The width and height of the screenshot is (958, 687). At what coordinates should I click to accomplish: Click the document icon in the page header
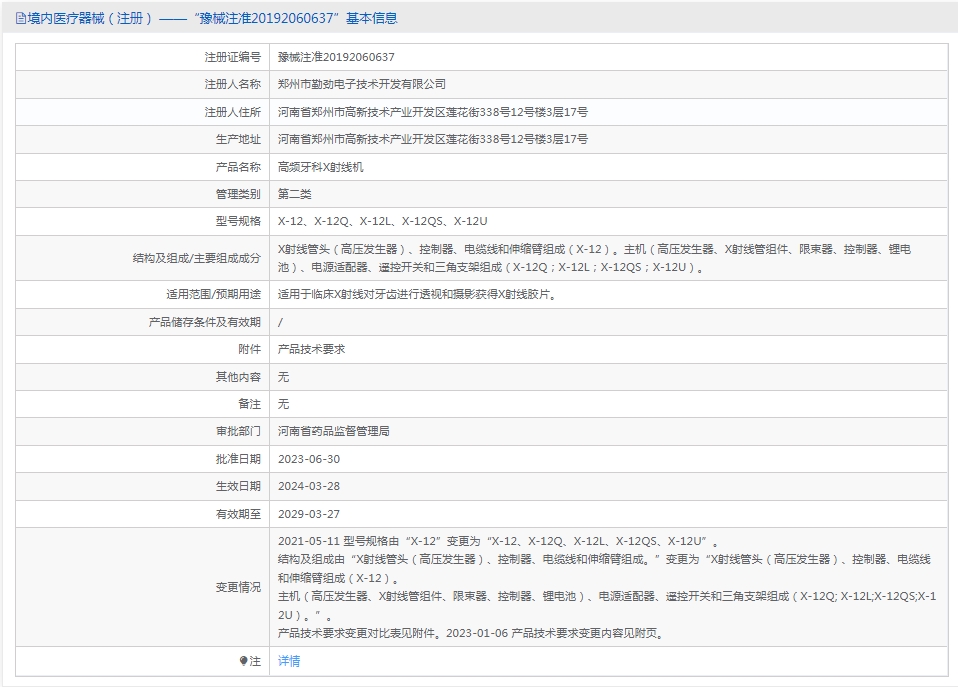click(21, 19)
